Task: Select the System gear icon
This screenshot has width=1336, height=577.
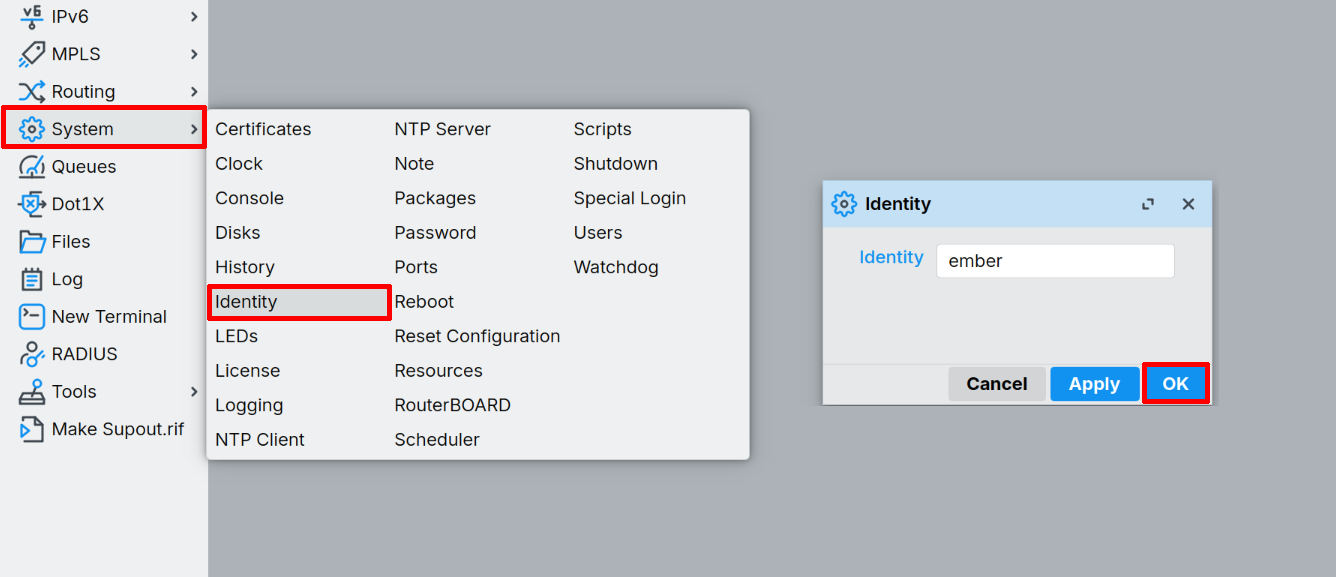Action: coord(30,128)
